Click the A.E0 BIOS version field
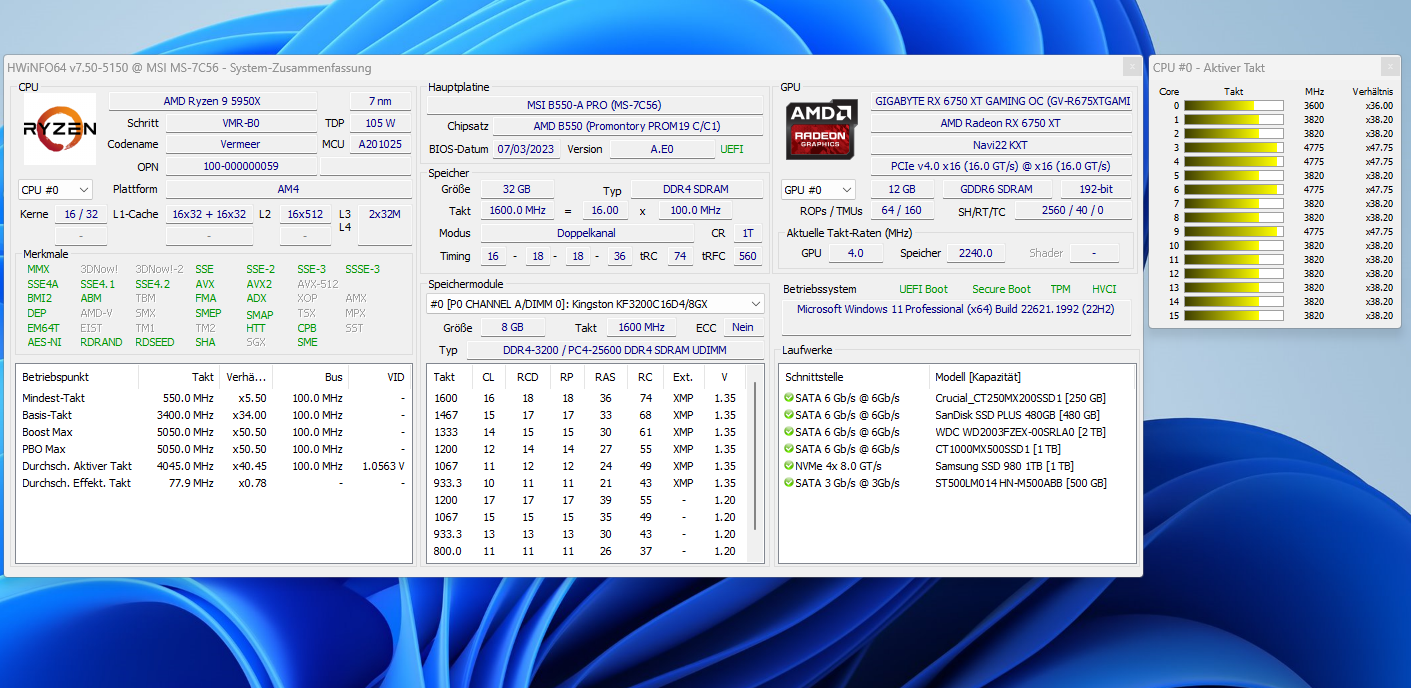 click(x=662, y=149)
